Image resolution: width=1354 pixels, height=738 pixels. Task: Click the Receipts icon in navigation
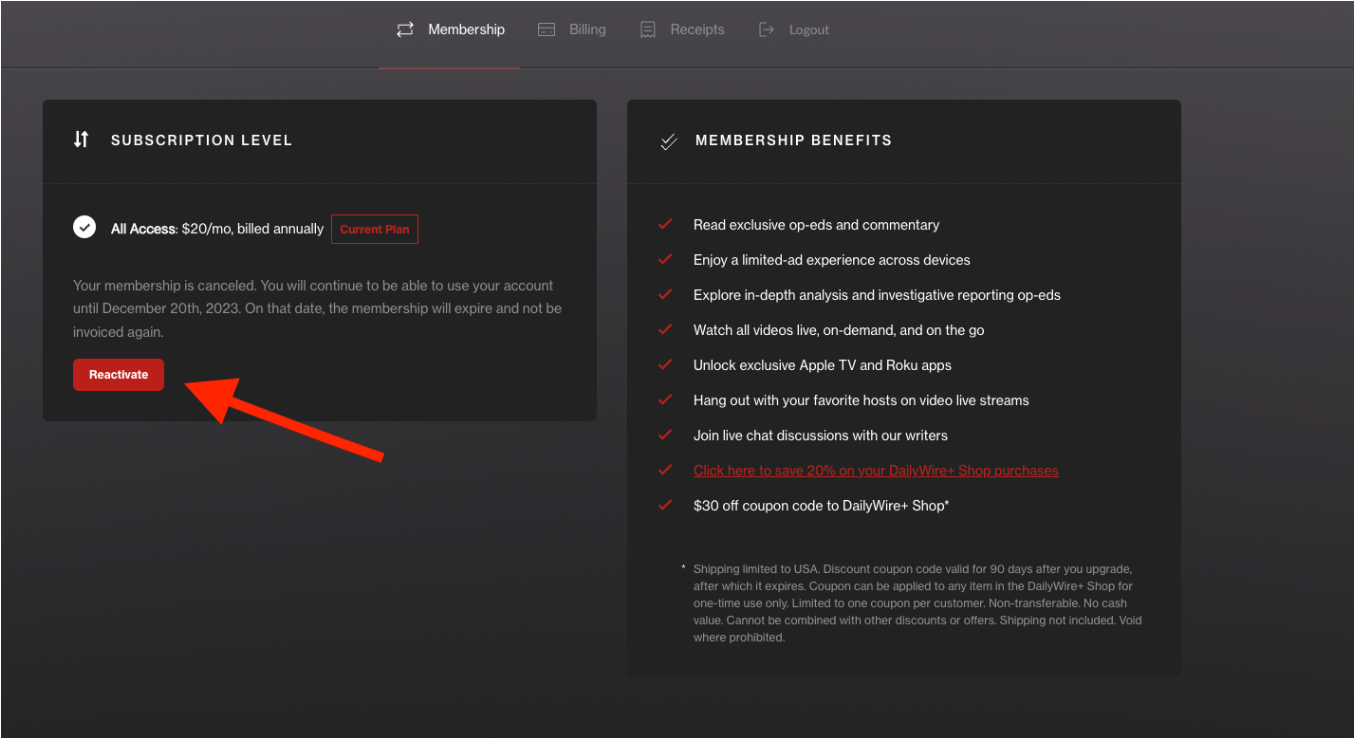click(x=648, y=30)
